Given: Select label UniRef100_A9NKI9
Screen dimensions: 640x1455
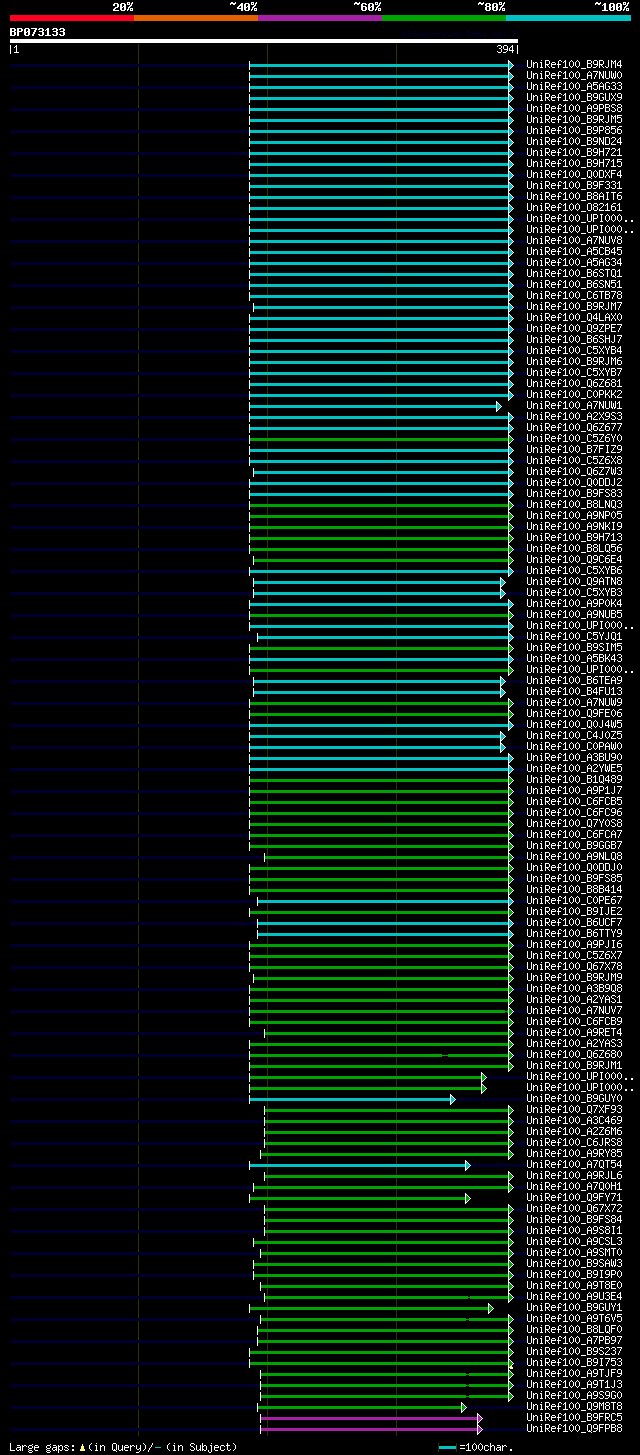Looking at the screenshot, I should pos(574,526).
